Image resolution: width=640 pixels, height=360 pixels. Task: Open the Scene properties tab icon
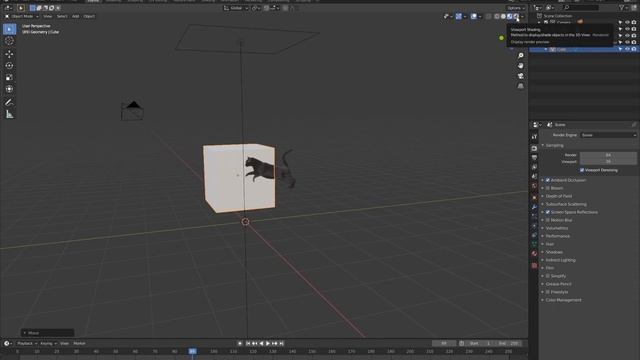coord(534,176)
